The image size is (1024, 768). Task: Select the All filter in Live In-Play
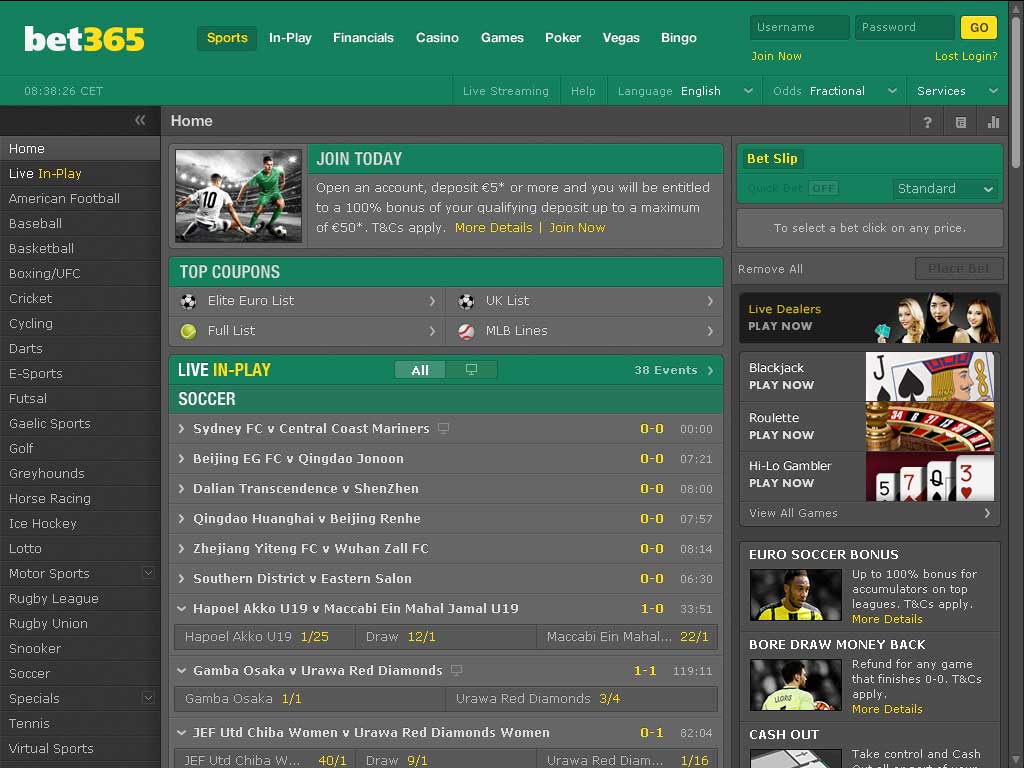(x=420, y=370)
